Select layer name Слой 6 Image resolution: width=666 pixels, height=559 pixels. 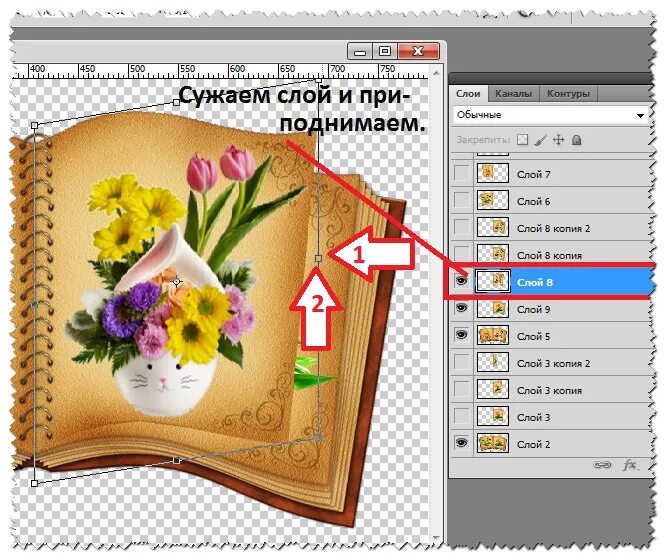coord(533,201)
